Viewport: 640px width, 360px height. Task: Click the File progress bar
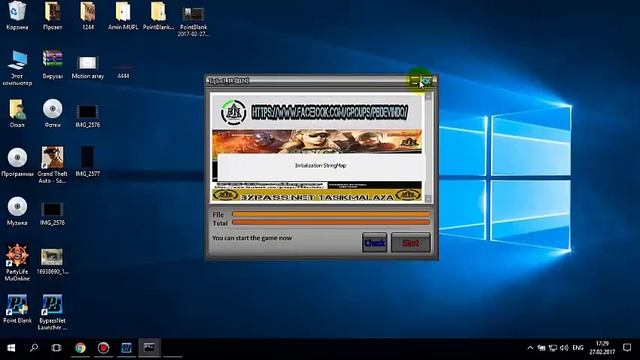pos(331,214)
